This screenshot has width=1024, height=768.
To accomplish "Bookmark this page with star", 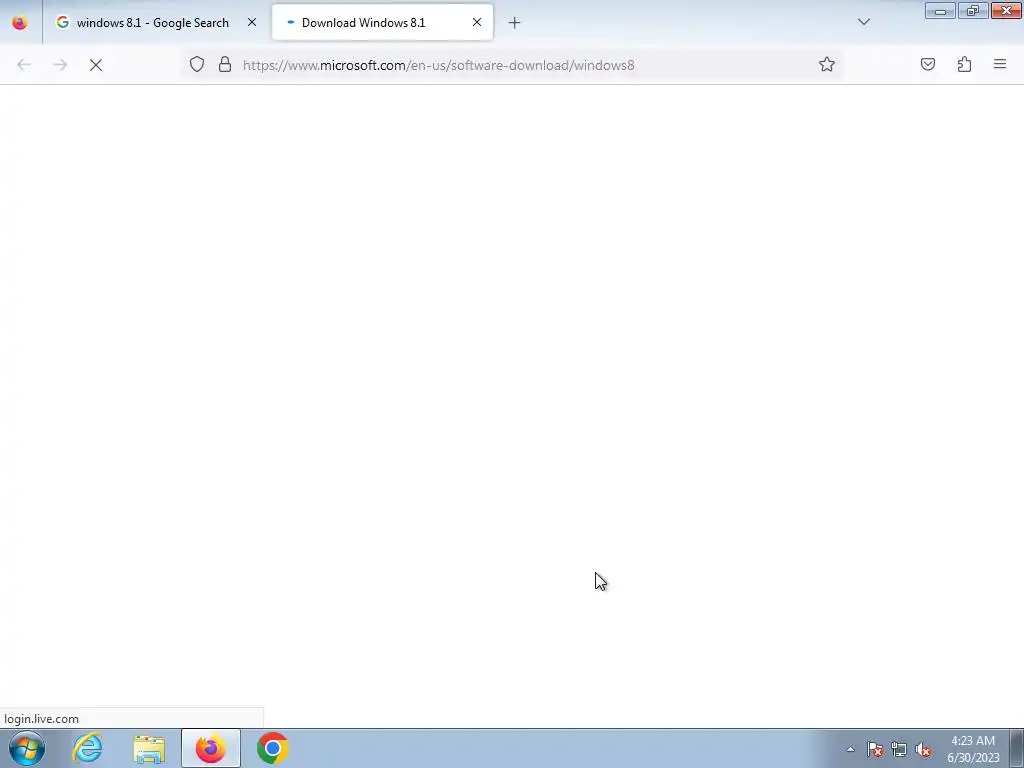I will click(827, 65).
